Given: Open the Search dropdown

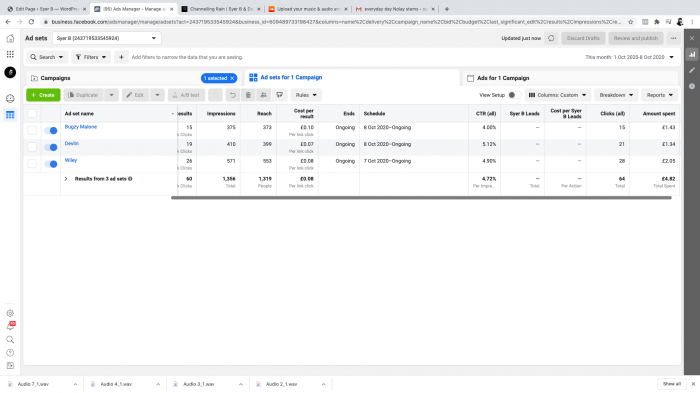Looking at the screenshot, I should coord(47,57).
